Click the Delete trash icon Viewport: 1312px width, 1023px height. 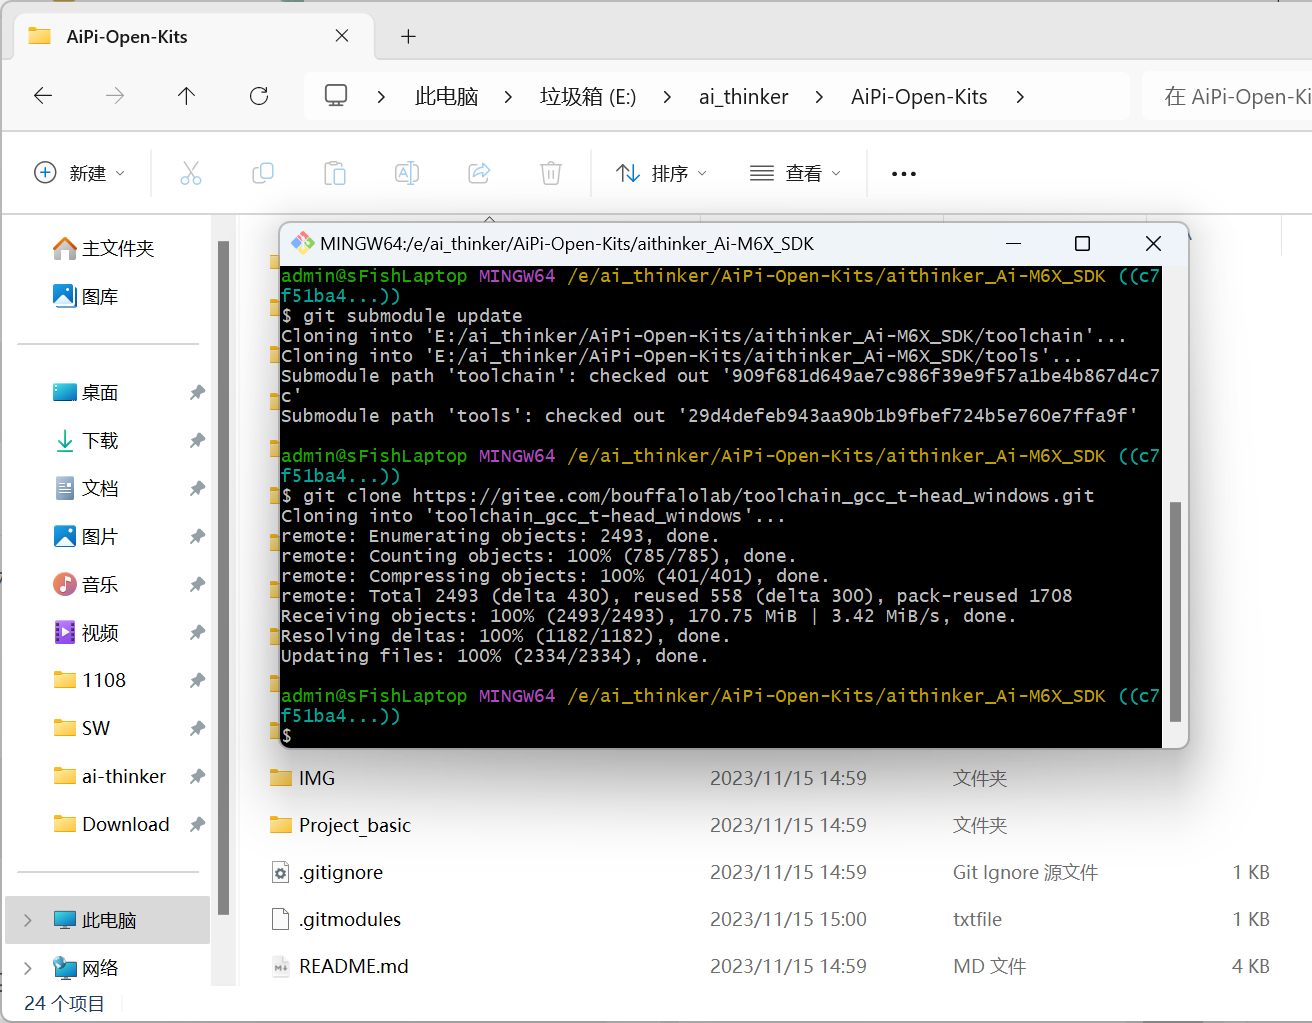coord(551,173)
